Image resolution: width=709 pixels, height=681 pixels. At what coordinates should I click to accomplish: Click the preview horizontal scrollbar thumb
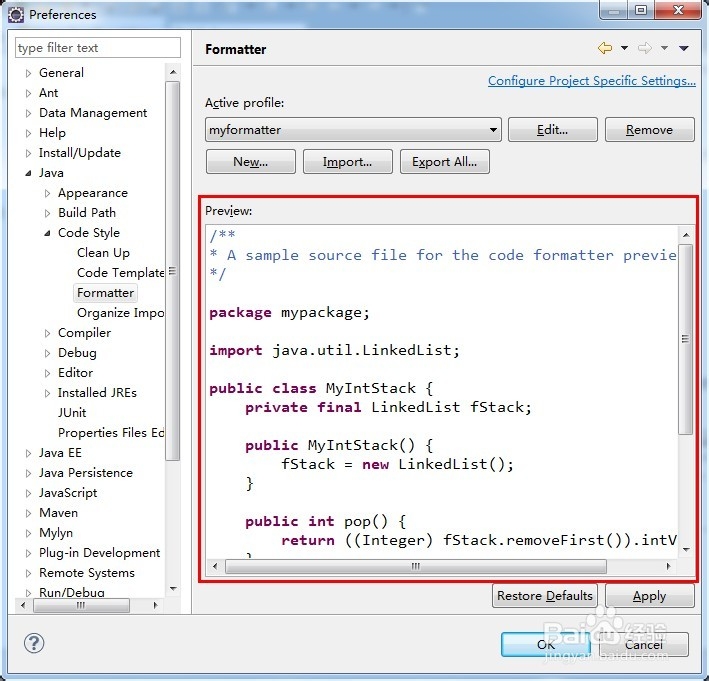pos(416,566)
